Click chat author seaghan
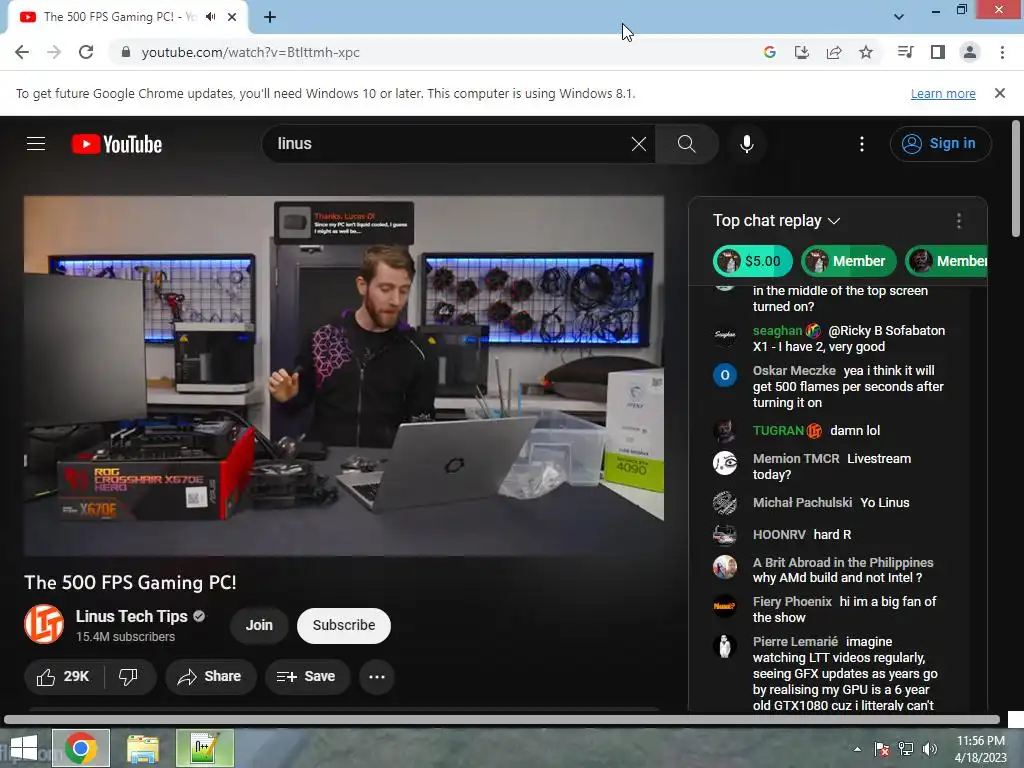The width and height of the screenshot is (1024, 768). click(x=777, y=330)
